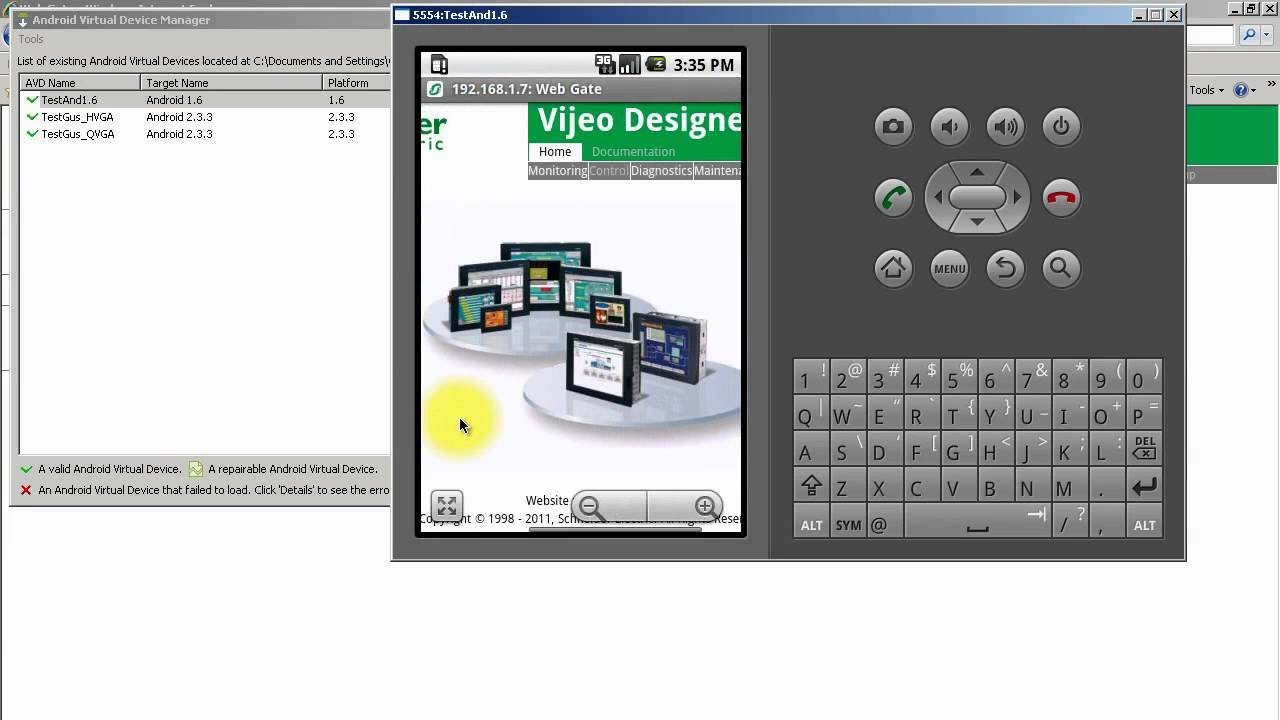Open the Documentation tab on the web page

click(x=633, y=152)
